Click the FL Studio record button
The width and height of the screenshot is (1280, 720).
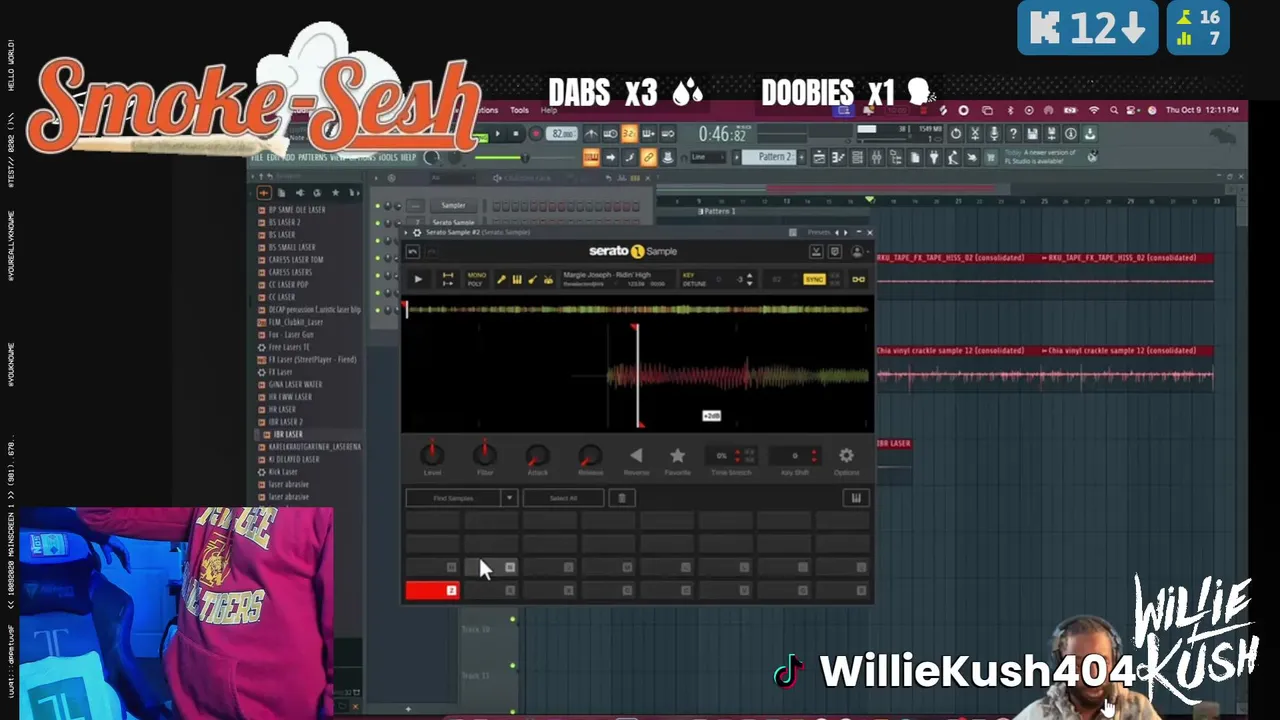coord(535,134)
